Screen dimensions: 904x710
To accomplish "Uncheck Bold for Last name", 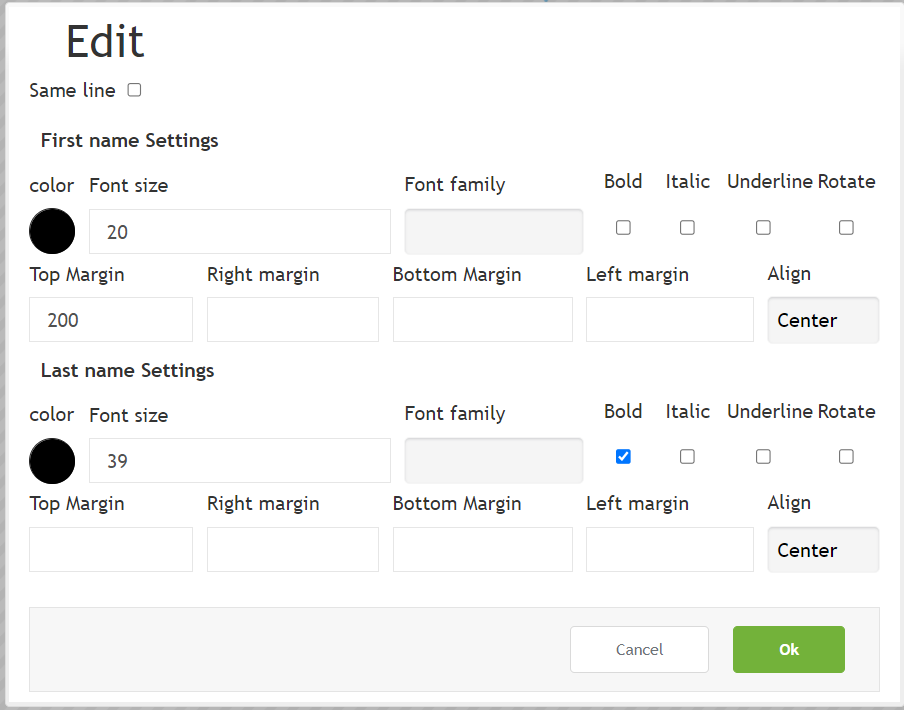I will click(623, 456).
